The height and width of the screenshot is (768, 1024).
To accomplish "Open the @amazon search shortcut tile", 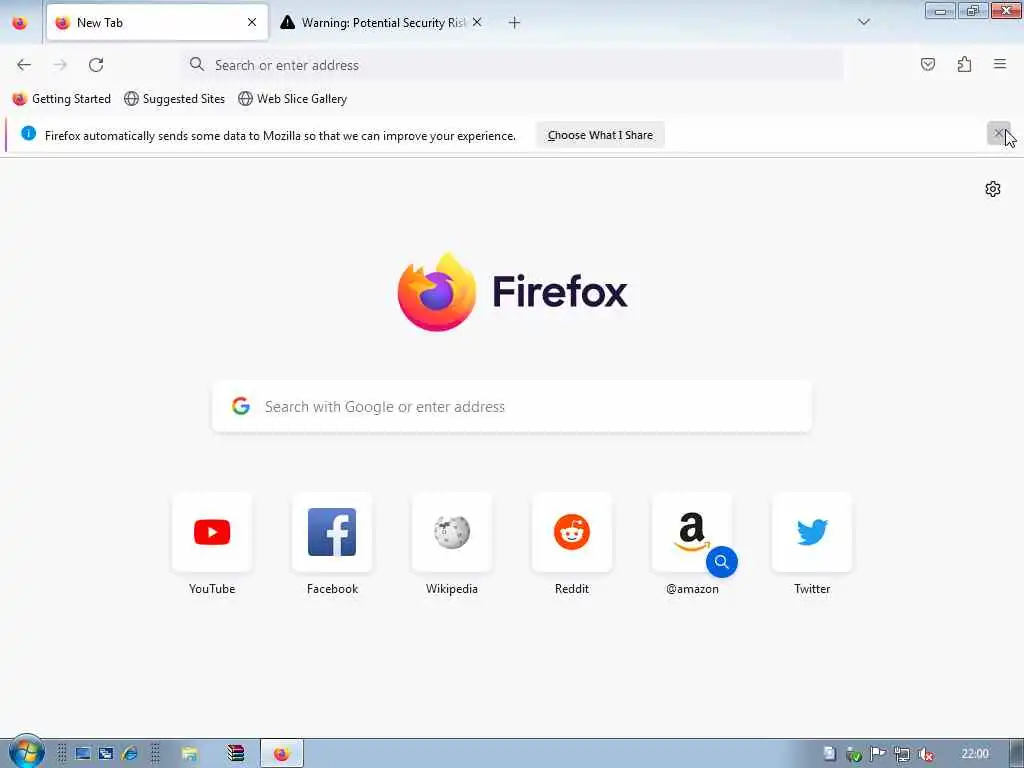I will 692,532.
